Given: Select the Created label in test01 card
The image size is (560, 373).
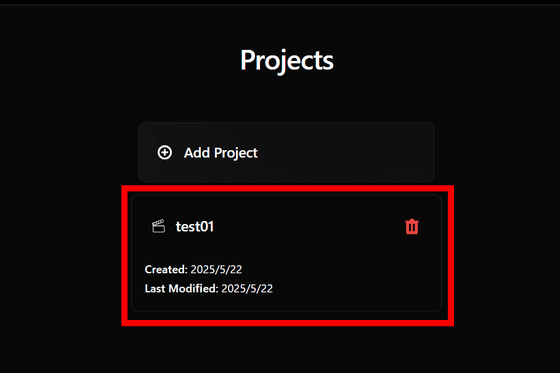Looking at the screenshot, I should coord(166,269).
